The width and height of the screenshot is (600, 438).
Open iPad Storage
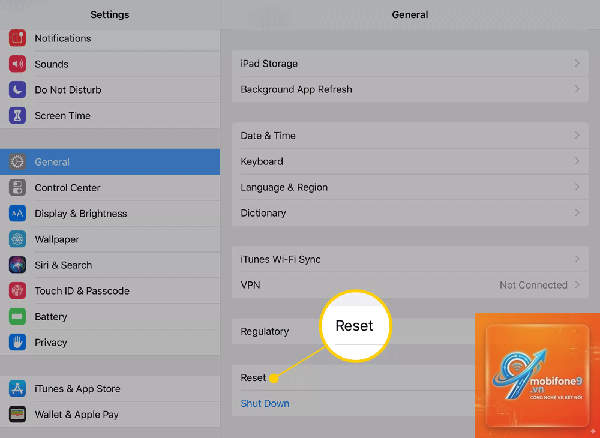tap(410, 64)
